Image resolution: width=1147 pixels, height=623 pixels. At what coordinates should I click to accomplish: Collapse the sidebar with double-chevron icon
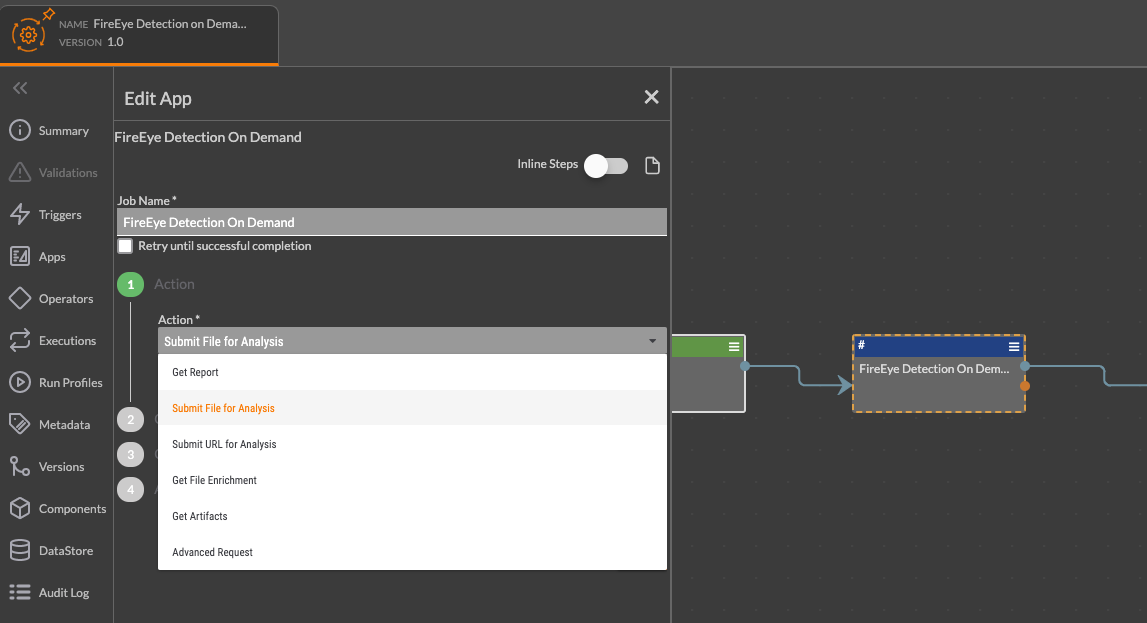[x=20, y=88]
